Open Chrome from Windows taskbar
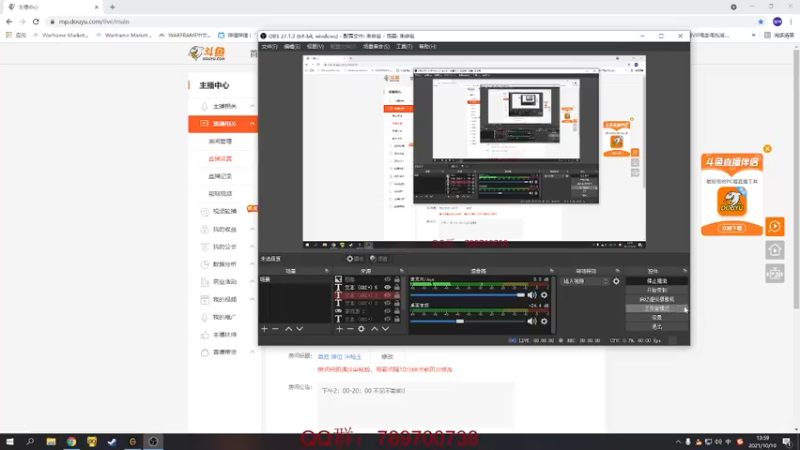Image resolution: width=800 pixels, height=450 pixels. coord(71,442)
